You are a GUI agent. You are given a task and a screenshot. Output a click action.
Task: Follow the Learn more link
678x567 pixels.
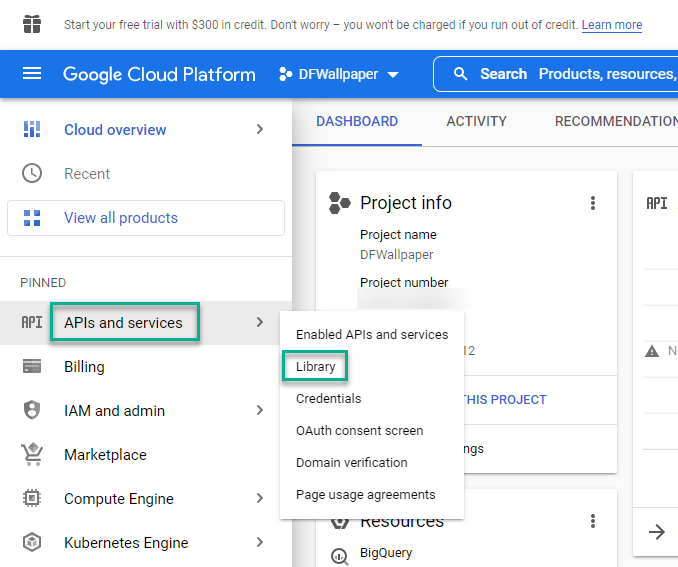pyautogui.click(x=612, y=25)
